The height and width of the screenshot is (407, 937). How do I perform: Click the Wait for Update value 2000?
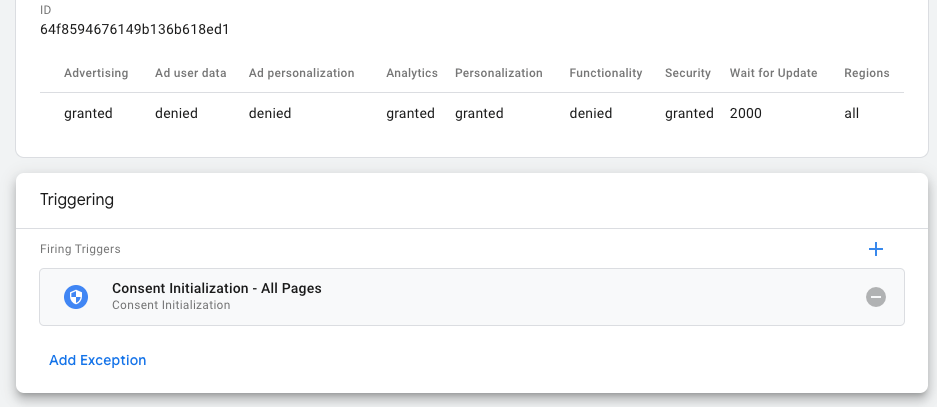(x=746, y=114)
